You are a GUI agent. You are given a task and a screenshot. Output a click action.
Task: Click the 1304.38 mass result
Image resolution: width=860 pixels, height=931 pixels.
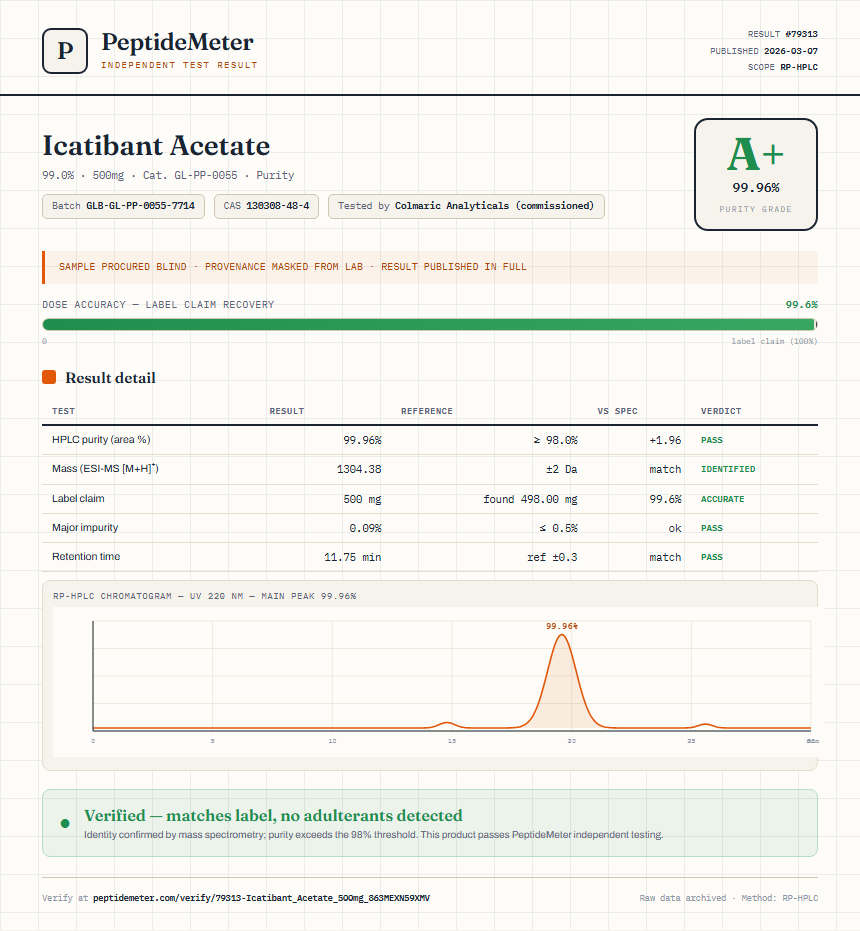click(x=359, y=469)
